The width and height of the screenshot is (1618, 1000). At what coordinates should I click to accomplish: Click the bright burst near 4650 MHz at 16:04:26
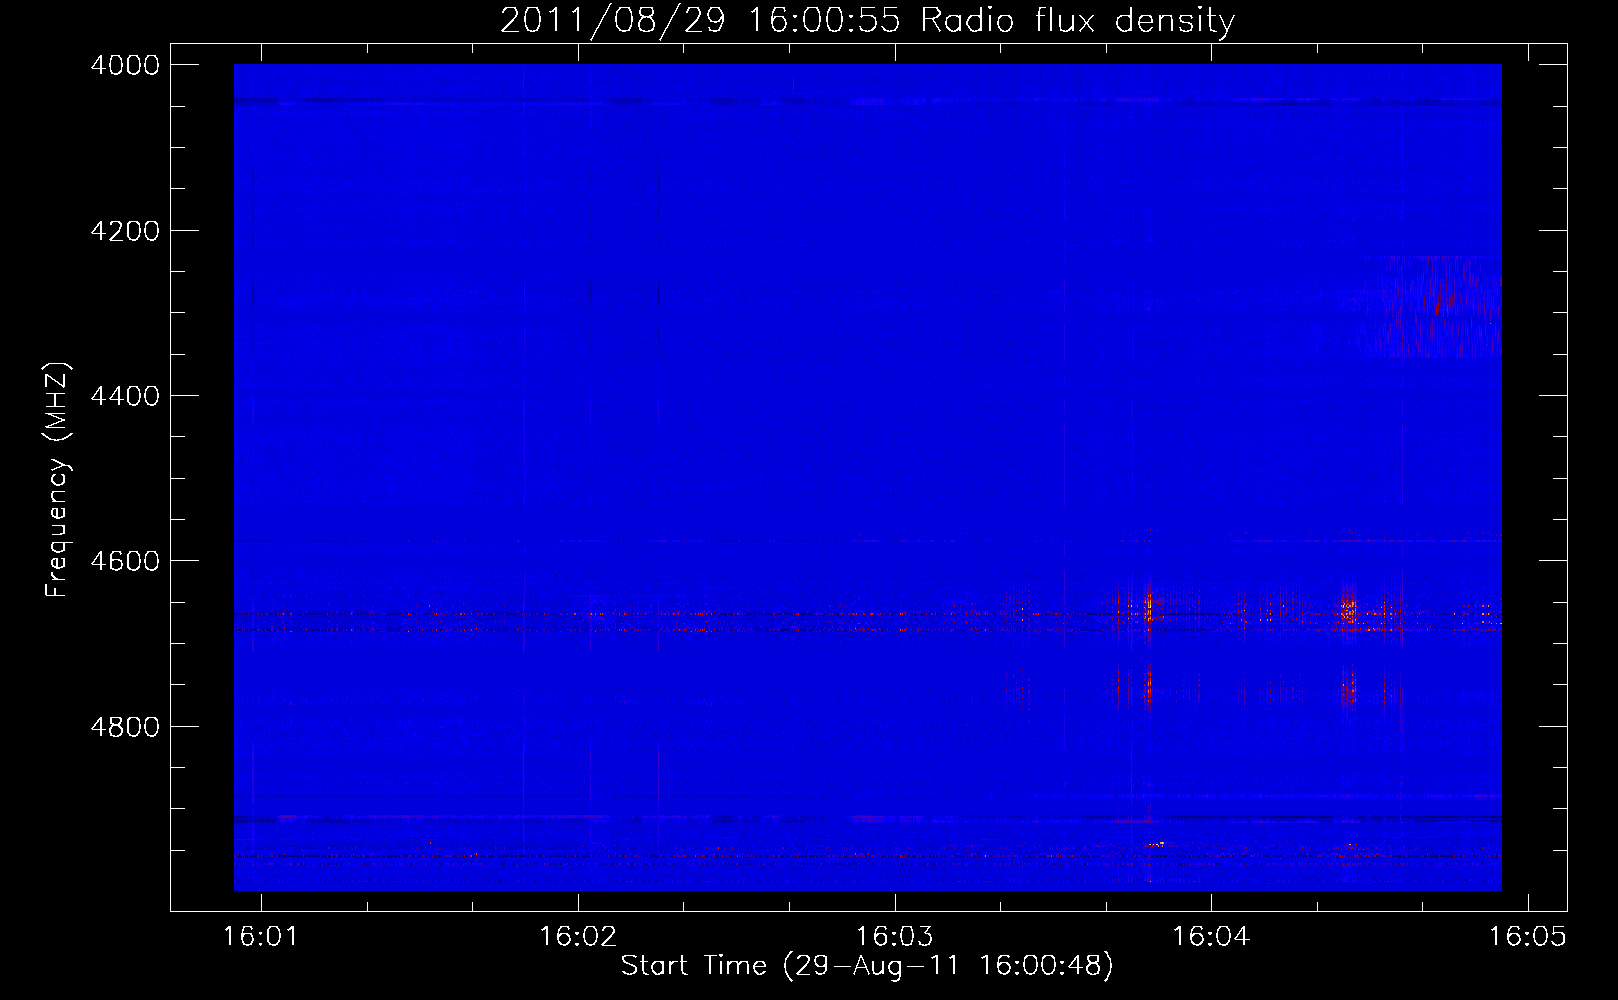tap(1348, 607)
